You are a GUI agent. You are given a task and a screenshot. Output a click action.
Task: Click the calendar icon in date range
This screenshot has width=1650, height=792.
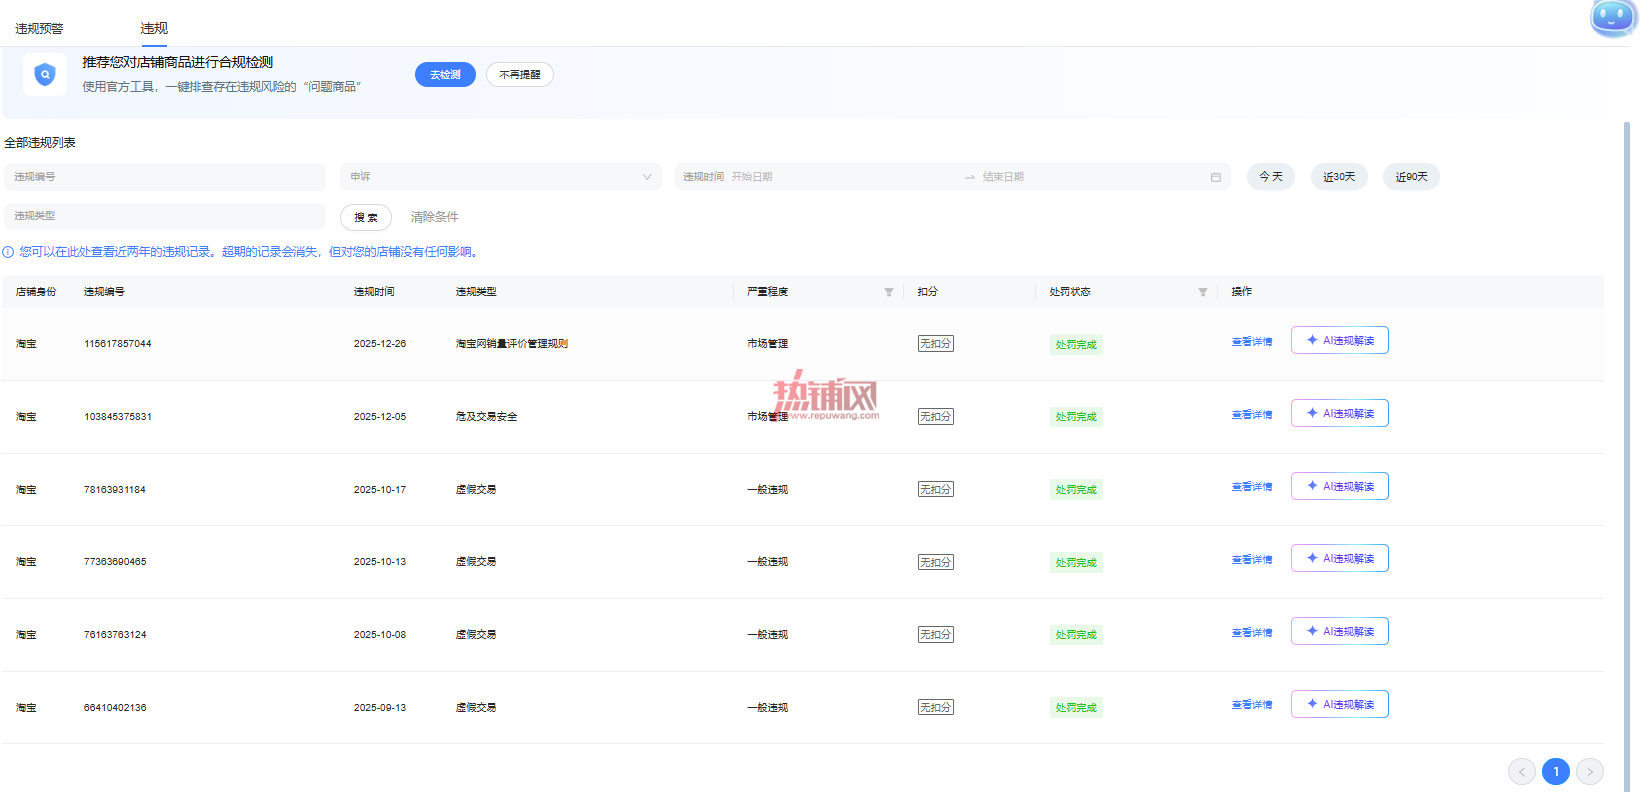[x=1216, y=177]
